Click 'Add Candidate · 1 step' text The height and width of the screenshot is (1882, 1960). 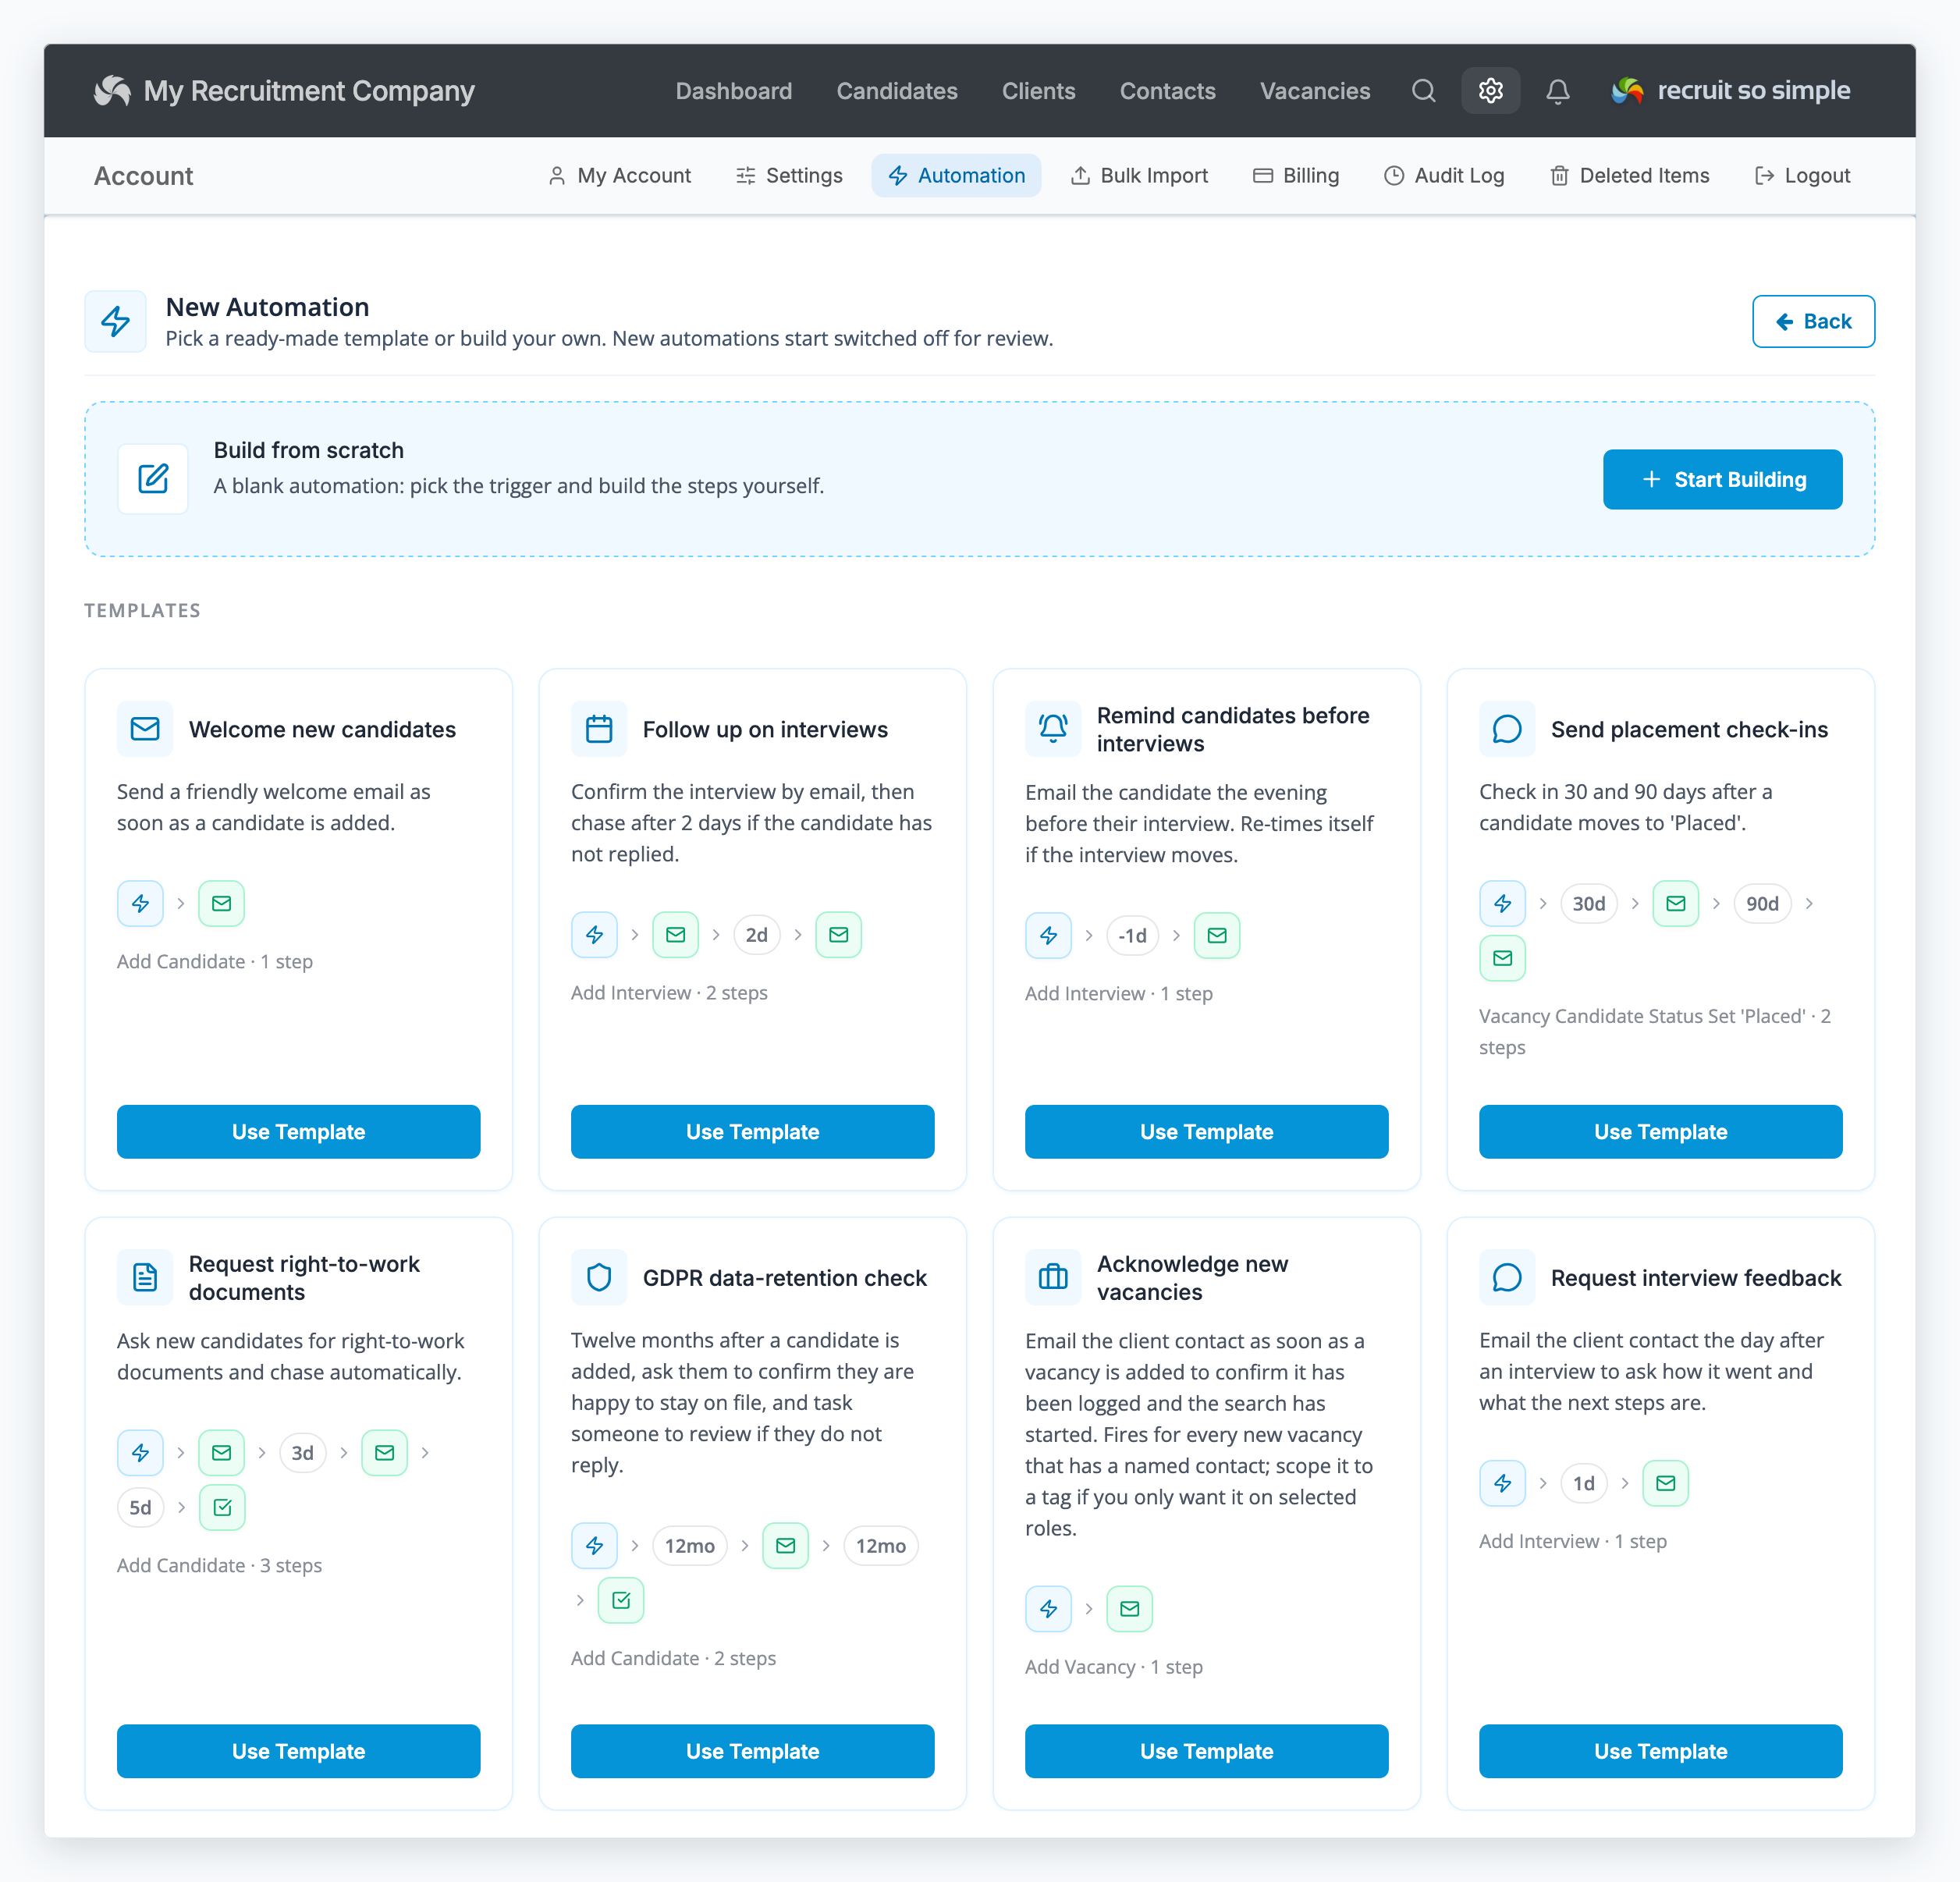(215, 962)
